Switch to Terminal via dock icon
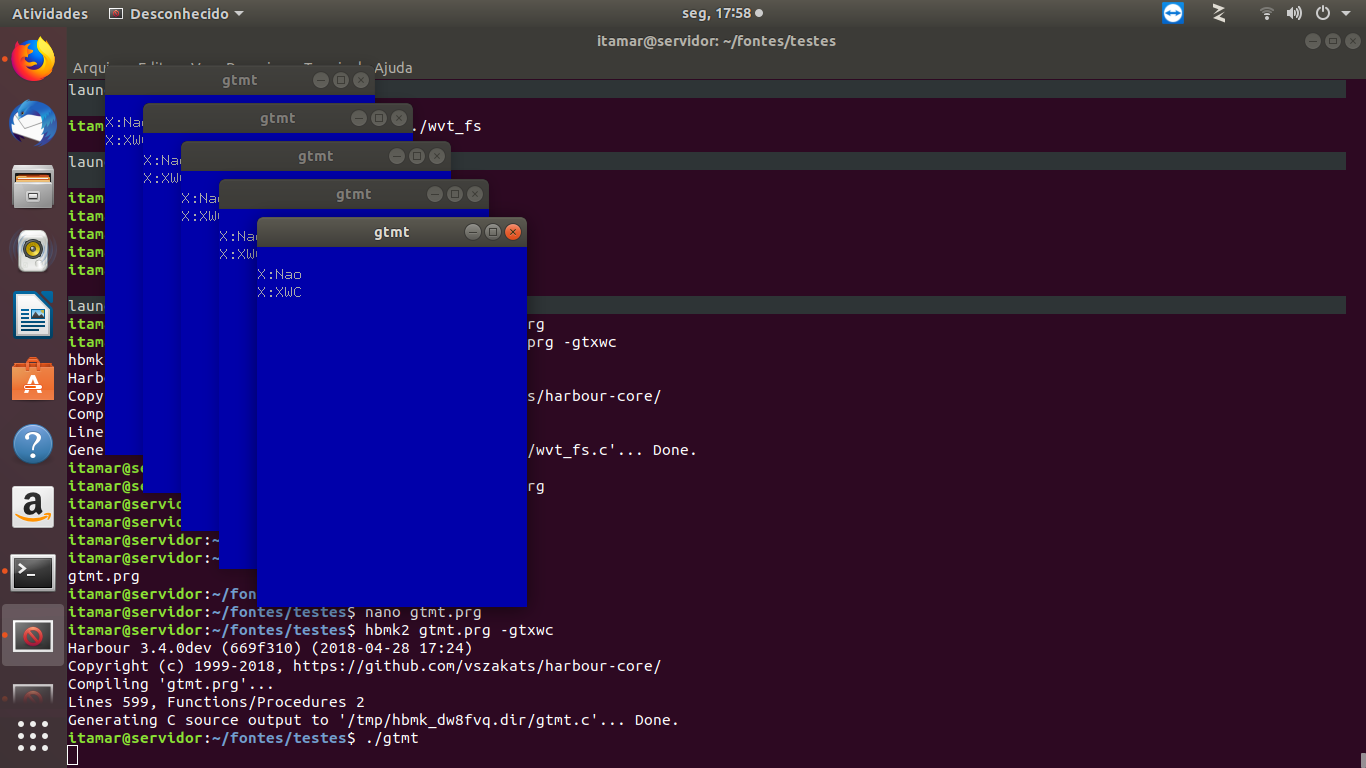Screen dimensions: 1366x768 pos(33,572)
